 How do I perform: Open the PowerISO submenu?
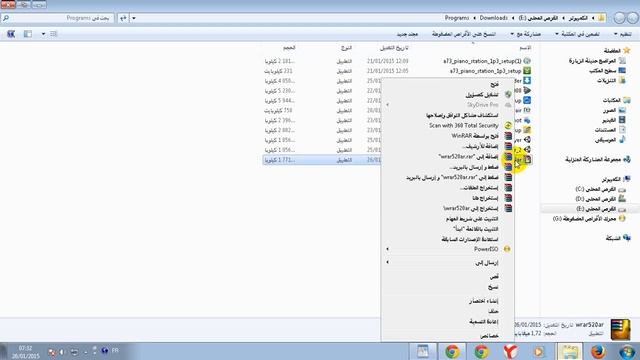[x=486, y=249]
